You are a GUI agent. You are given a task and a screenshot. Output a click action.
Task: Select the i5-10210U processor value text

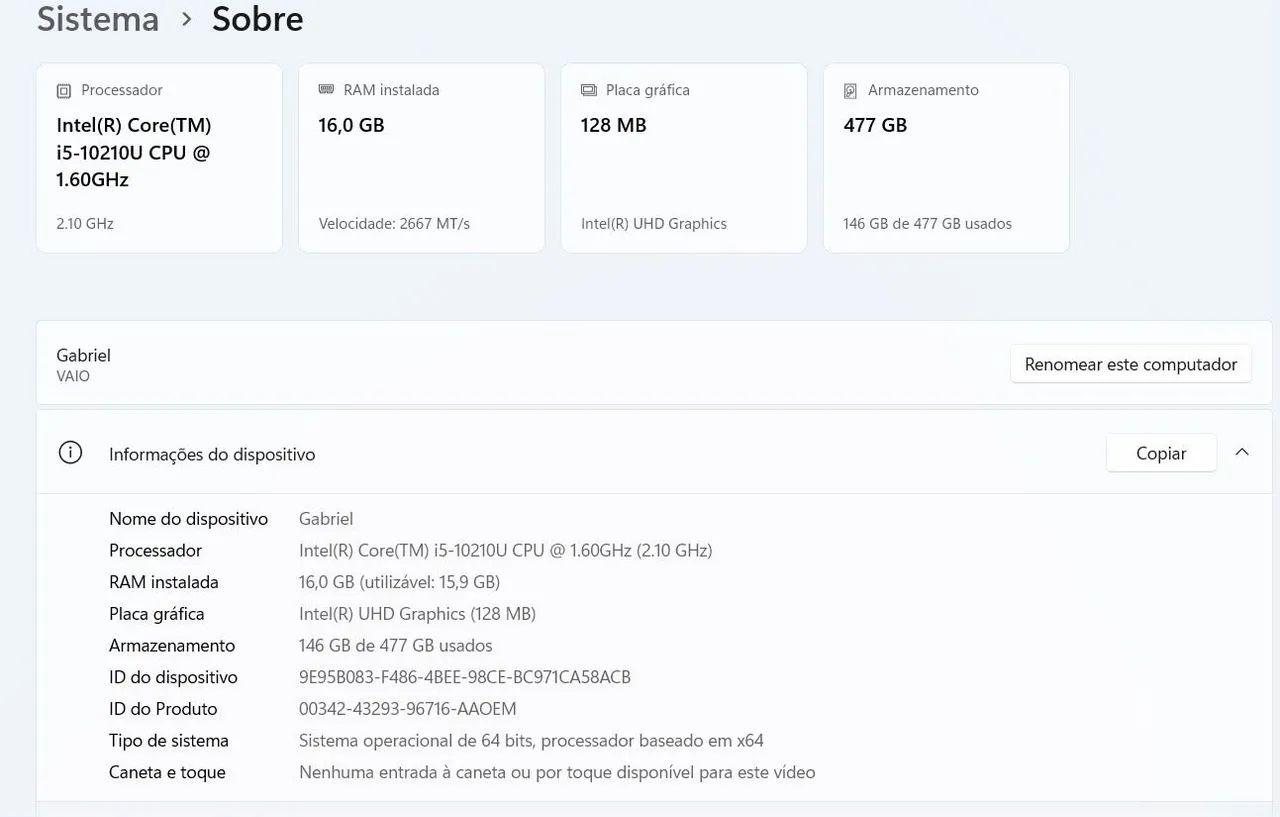click(505, 551)
